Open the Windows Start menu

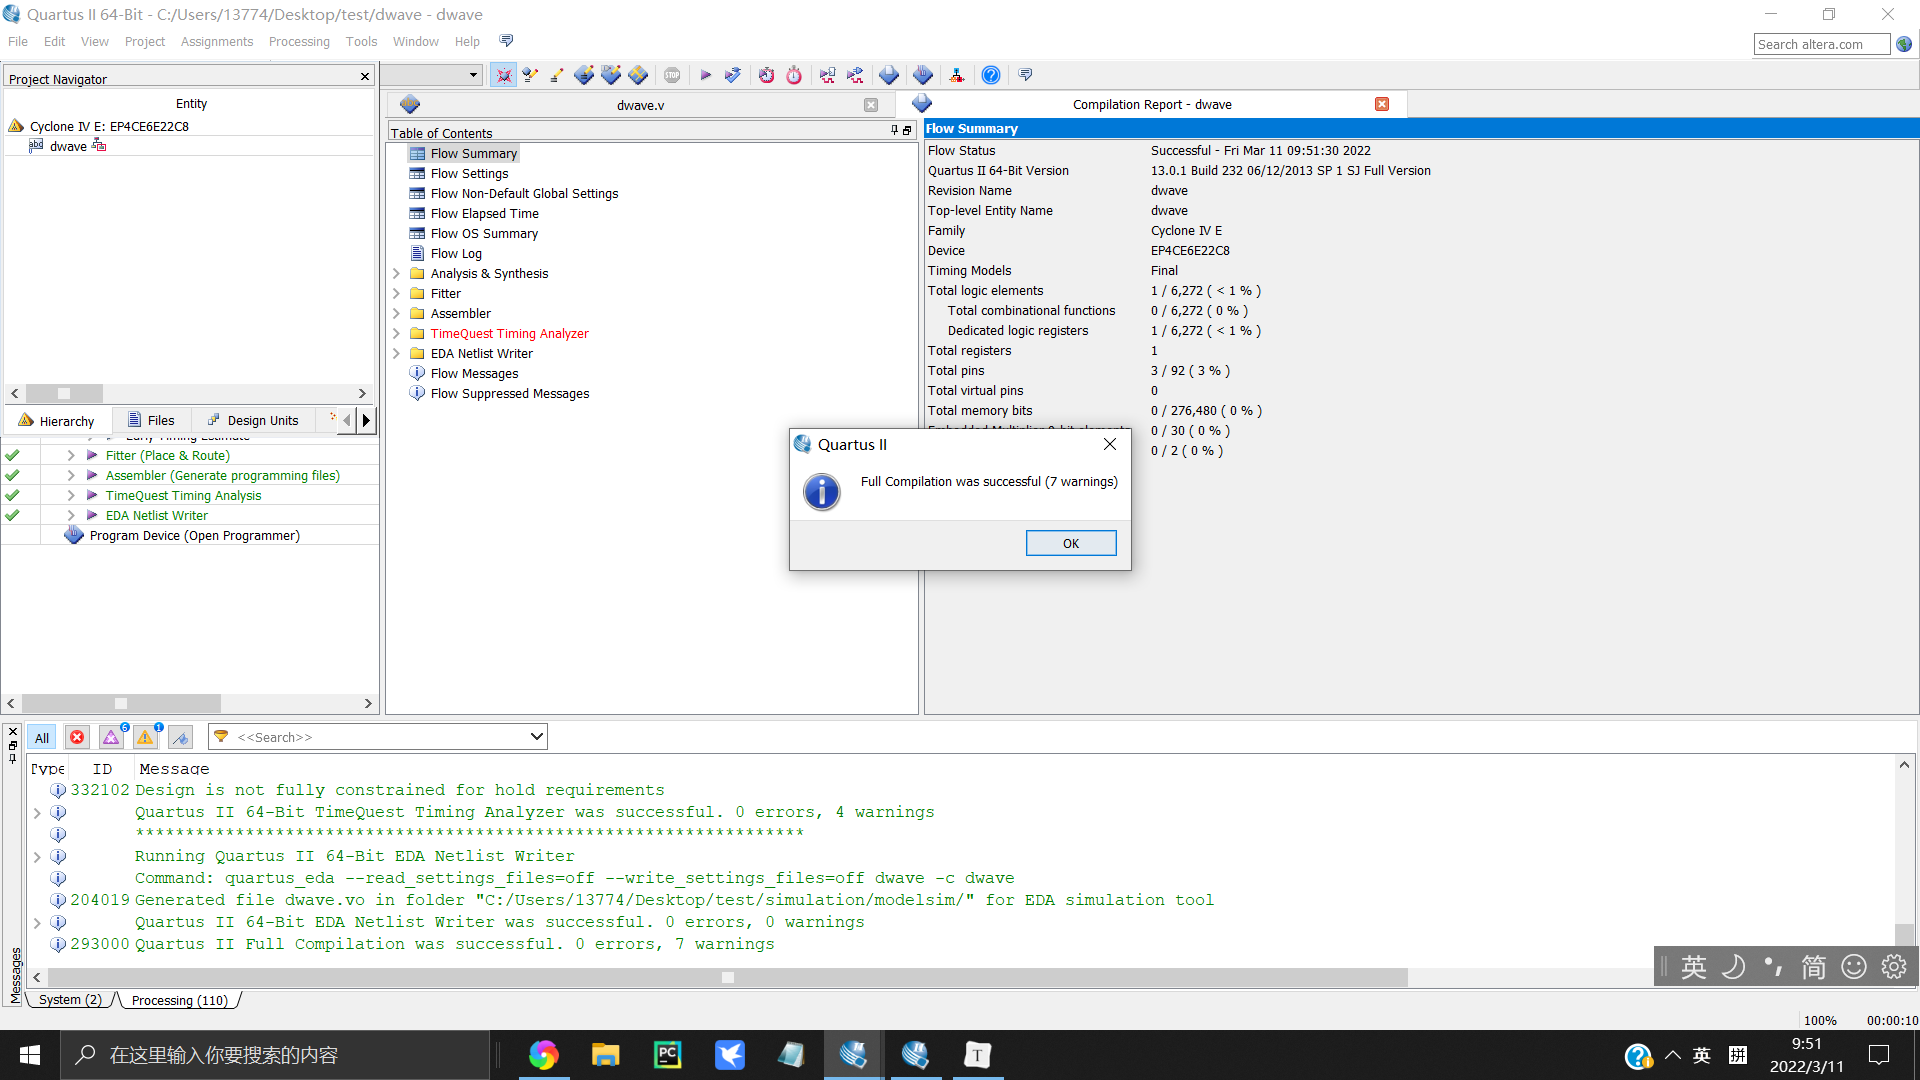point(30,1055)
